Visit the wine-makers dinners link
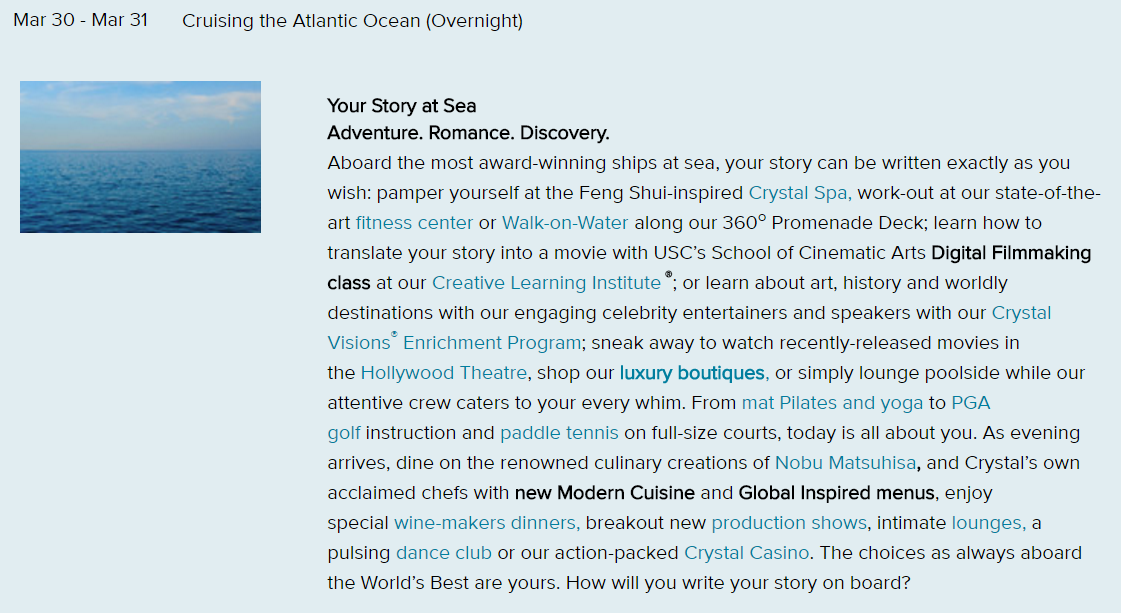This screenshot has height=613, width=1121. (487, 524)
